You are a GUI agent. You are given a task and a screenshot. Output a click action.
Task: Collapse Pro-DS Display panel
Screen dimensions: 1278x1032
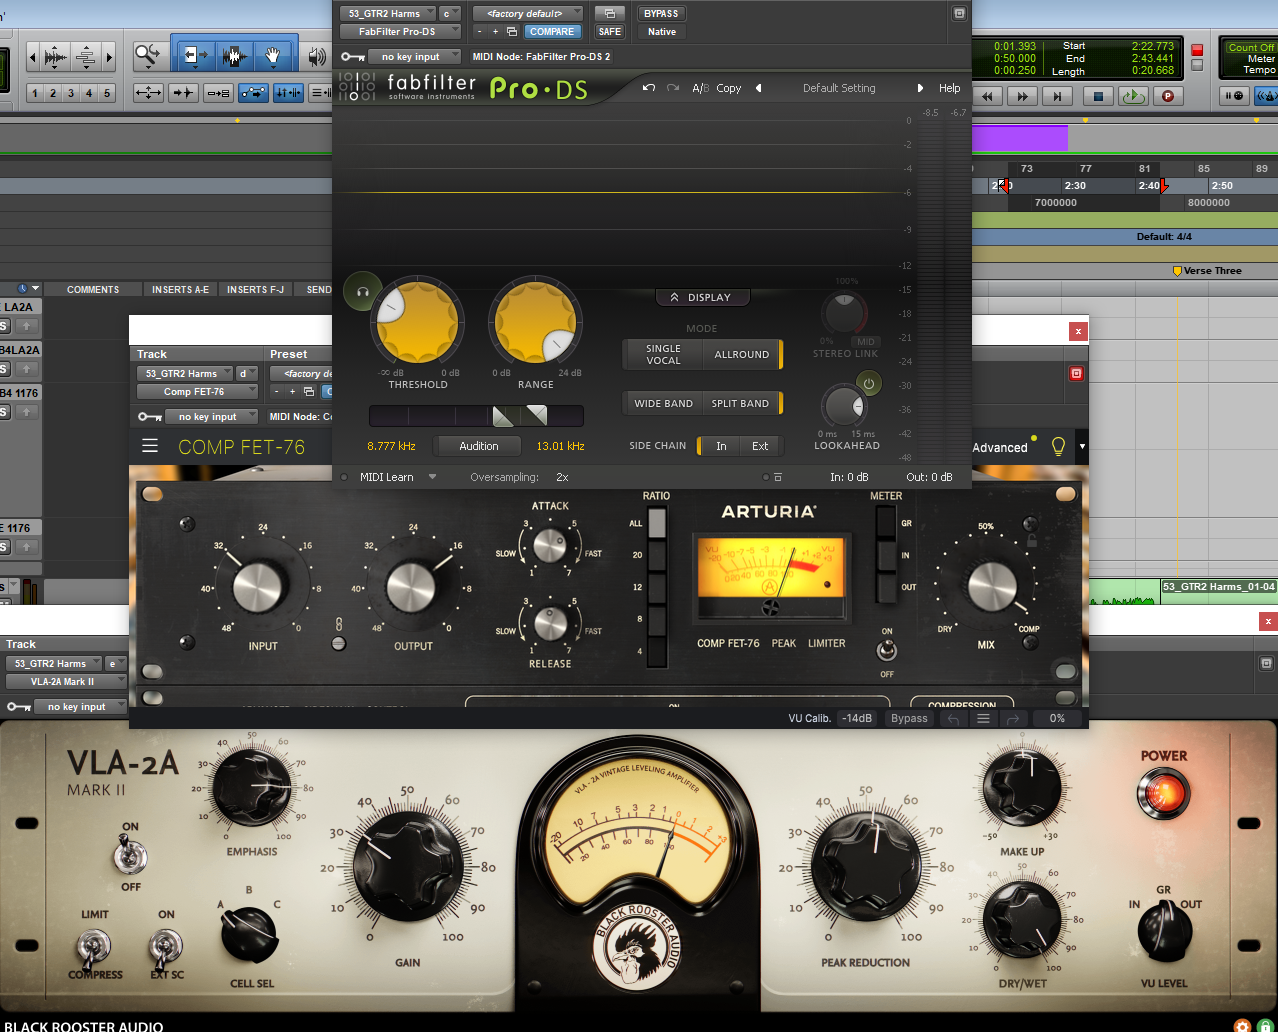pos(702,297)
